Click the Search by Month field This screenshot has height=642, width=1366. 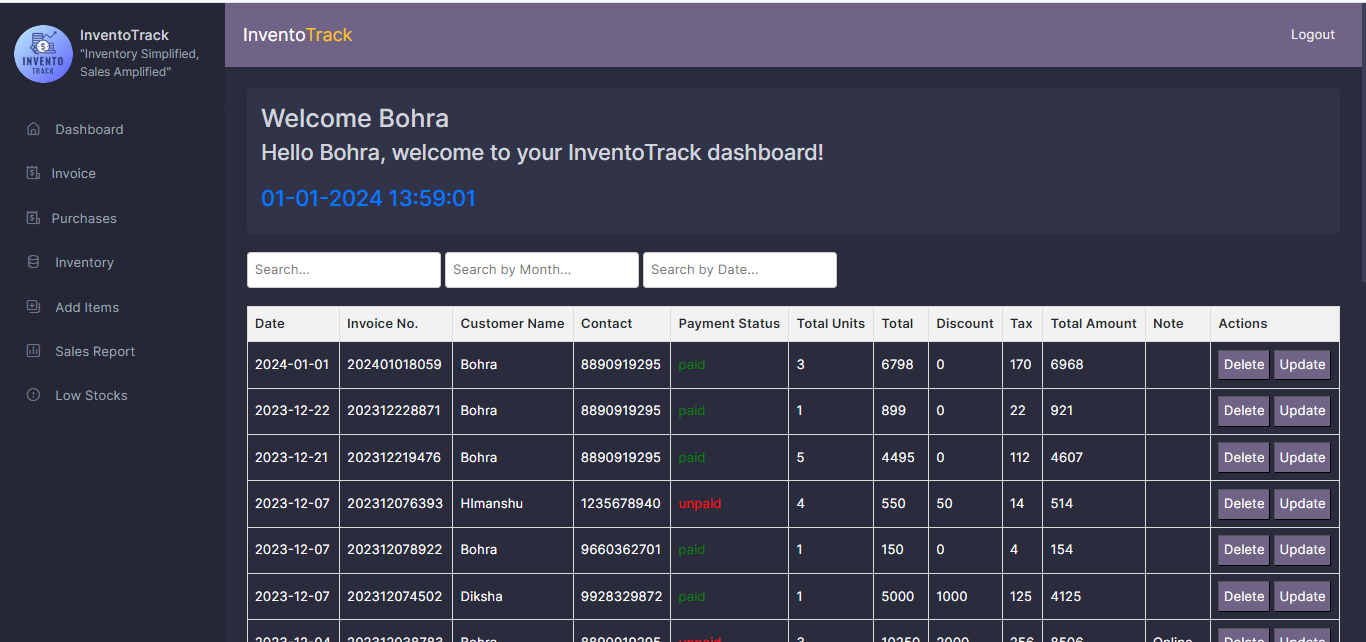click(x=541, y=270)
